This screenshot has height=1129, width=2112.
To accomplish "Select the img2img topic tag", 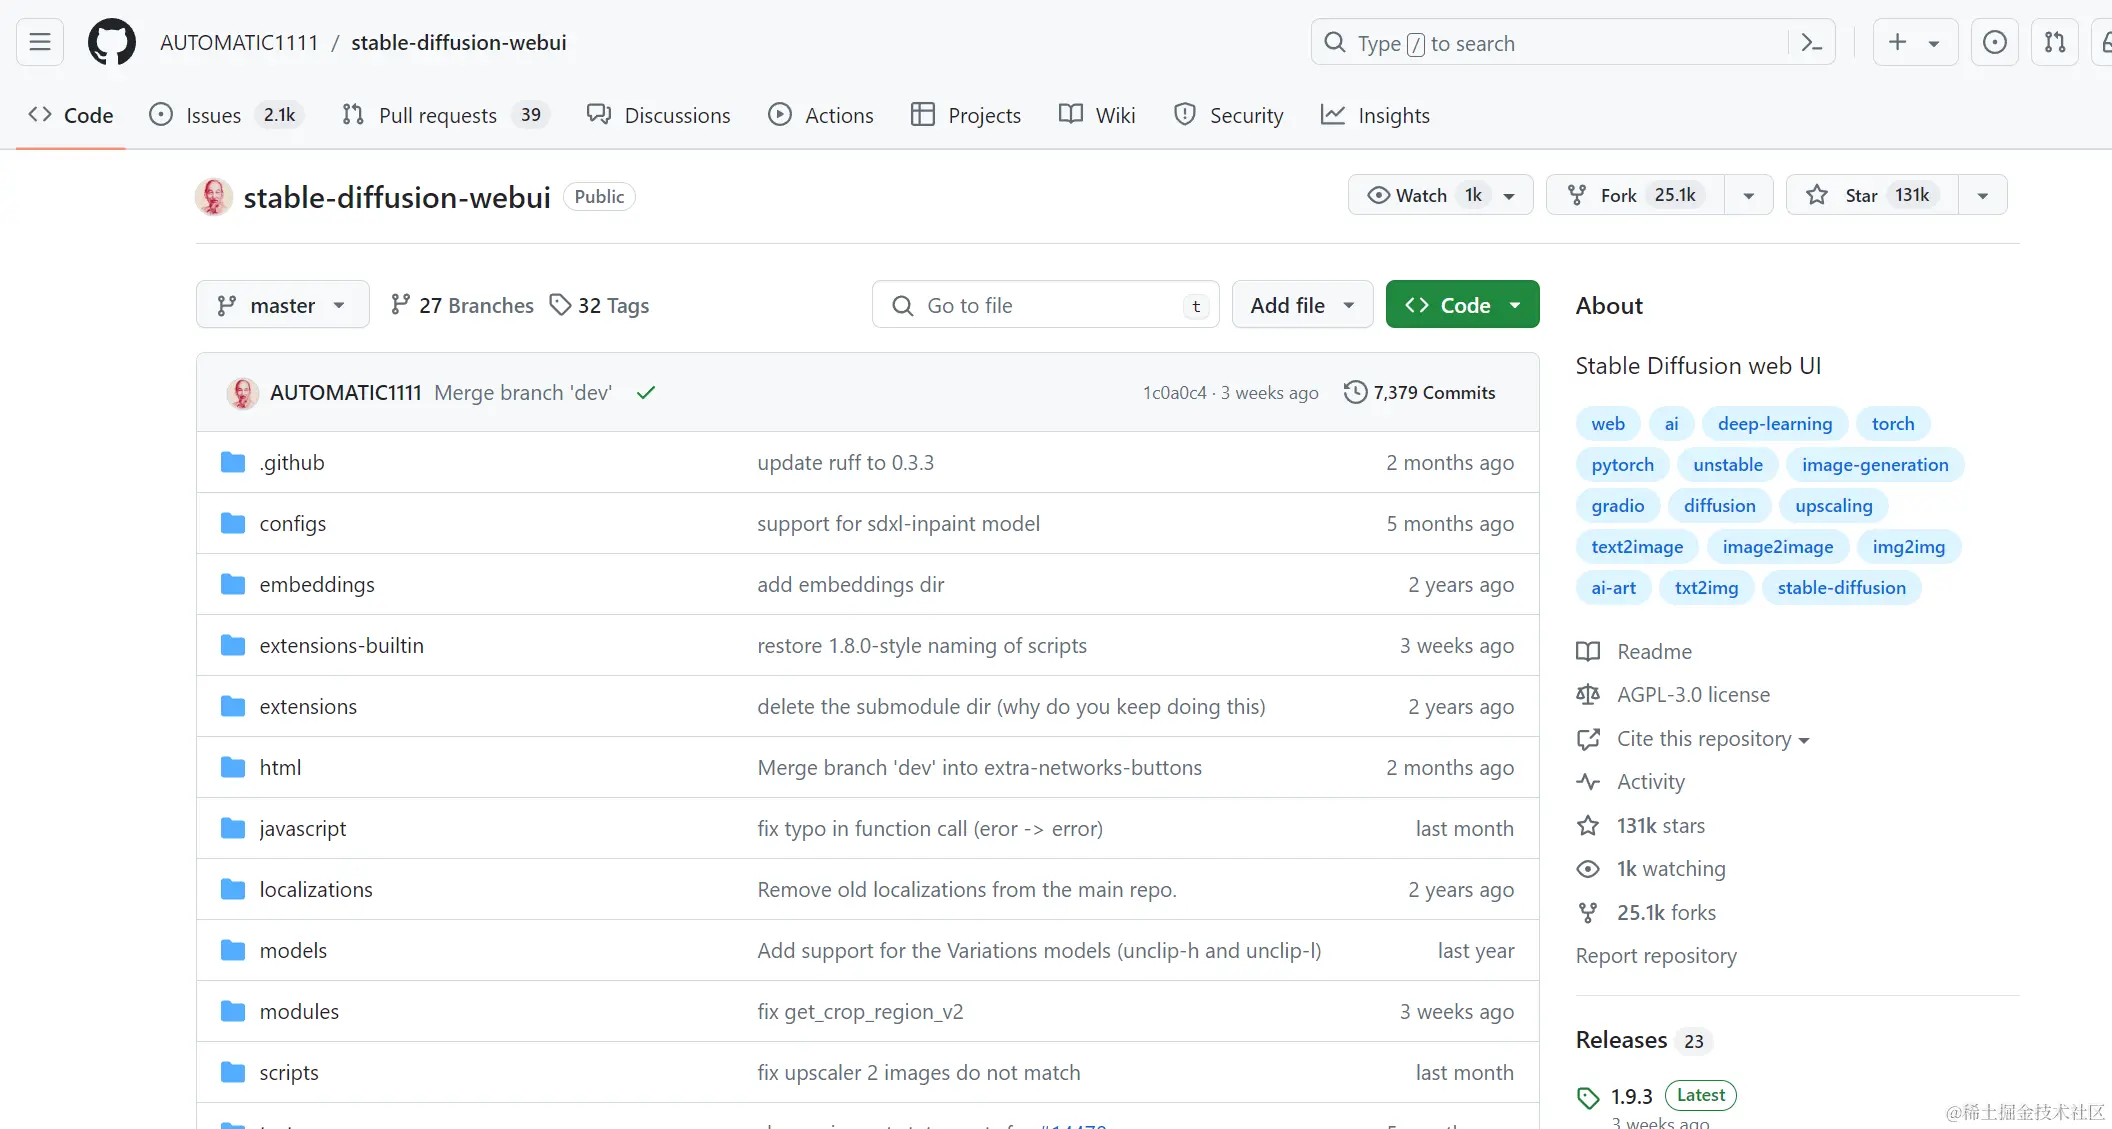I will 1909,547.
